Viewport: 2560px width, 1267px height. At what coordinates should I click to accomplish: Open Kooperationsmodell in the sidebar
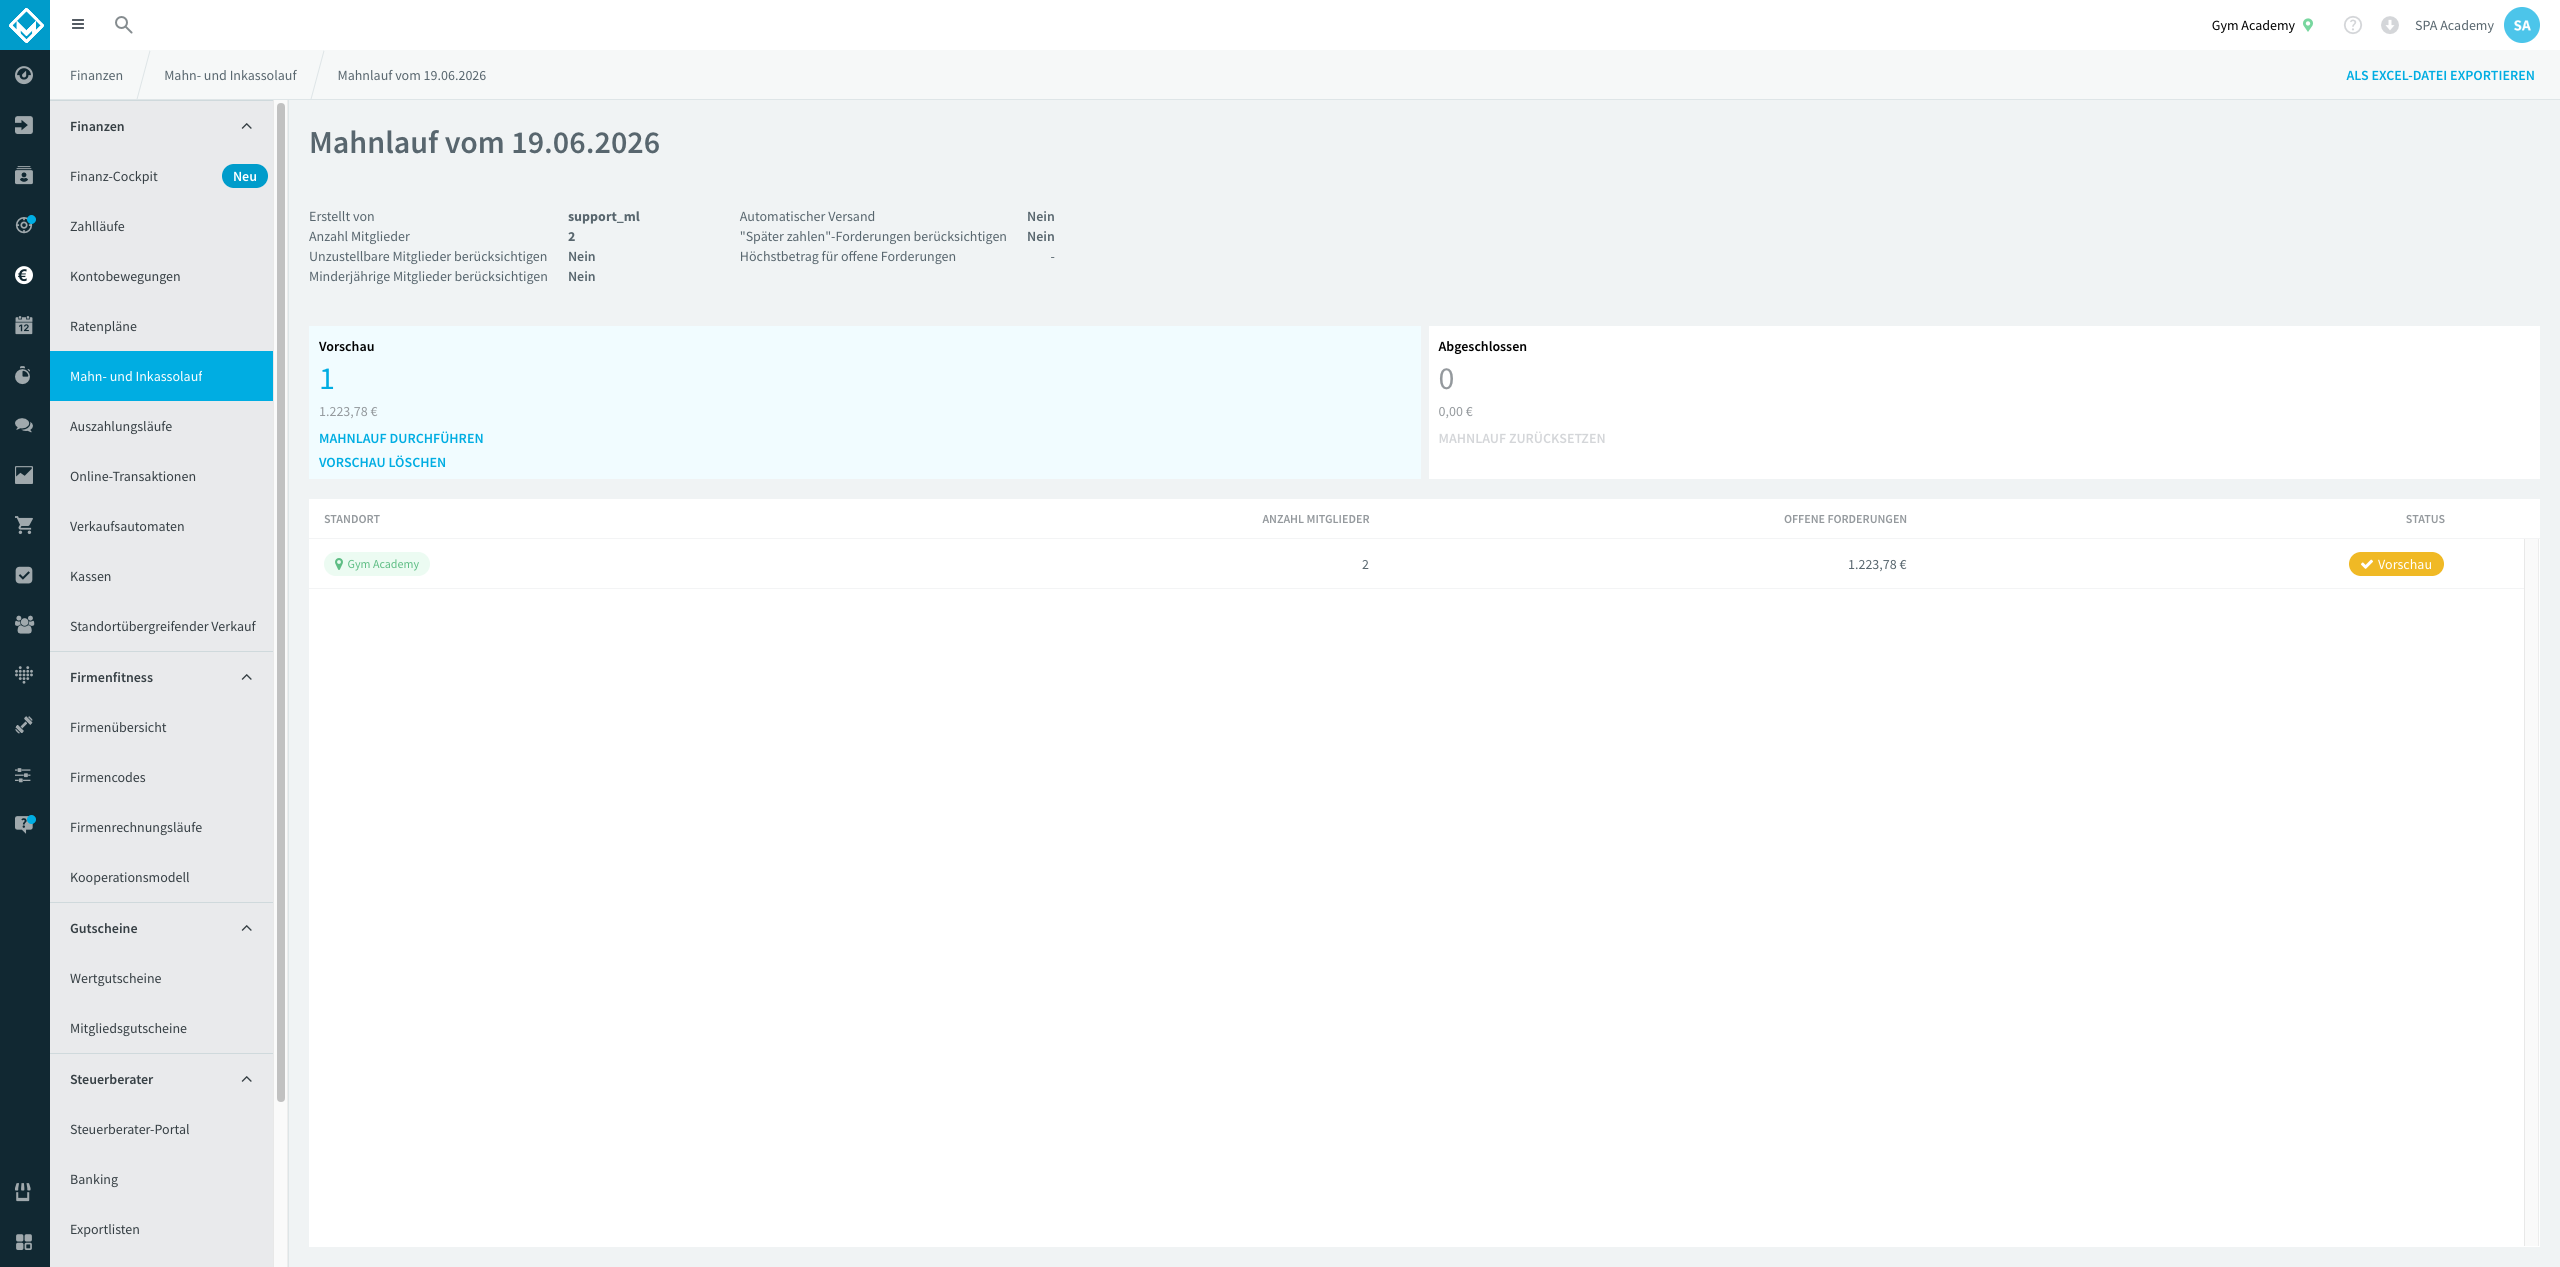pos(162,877)
